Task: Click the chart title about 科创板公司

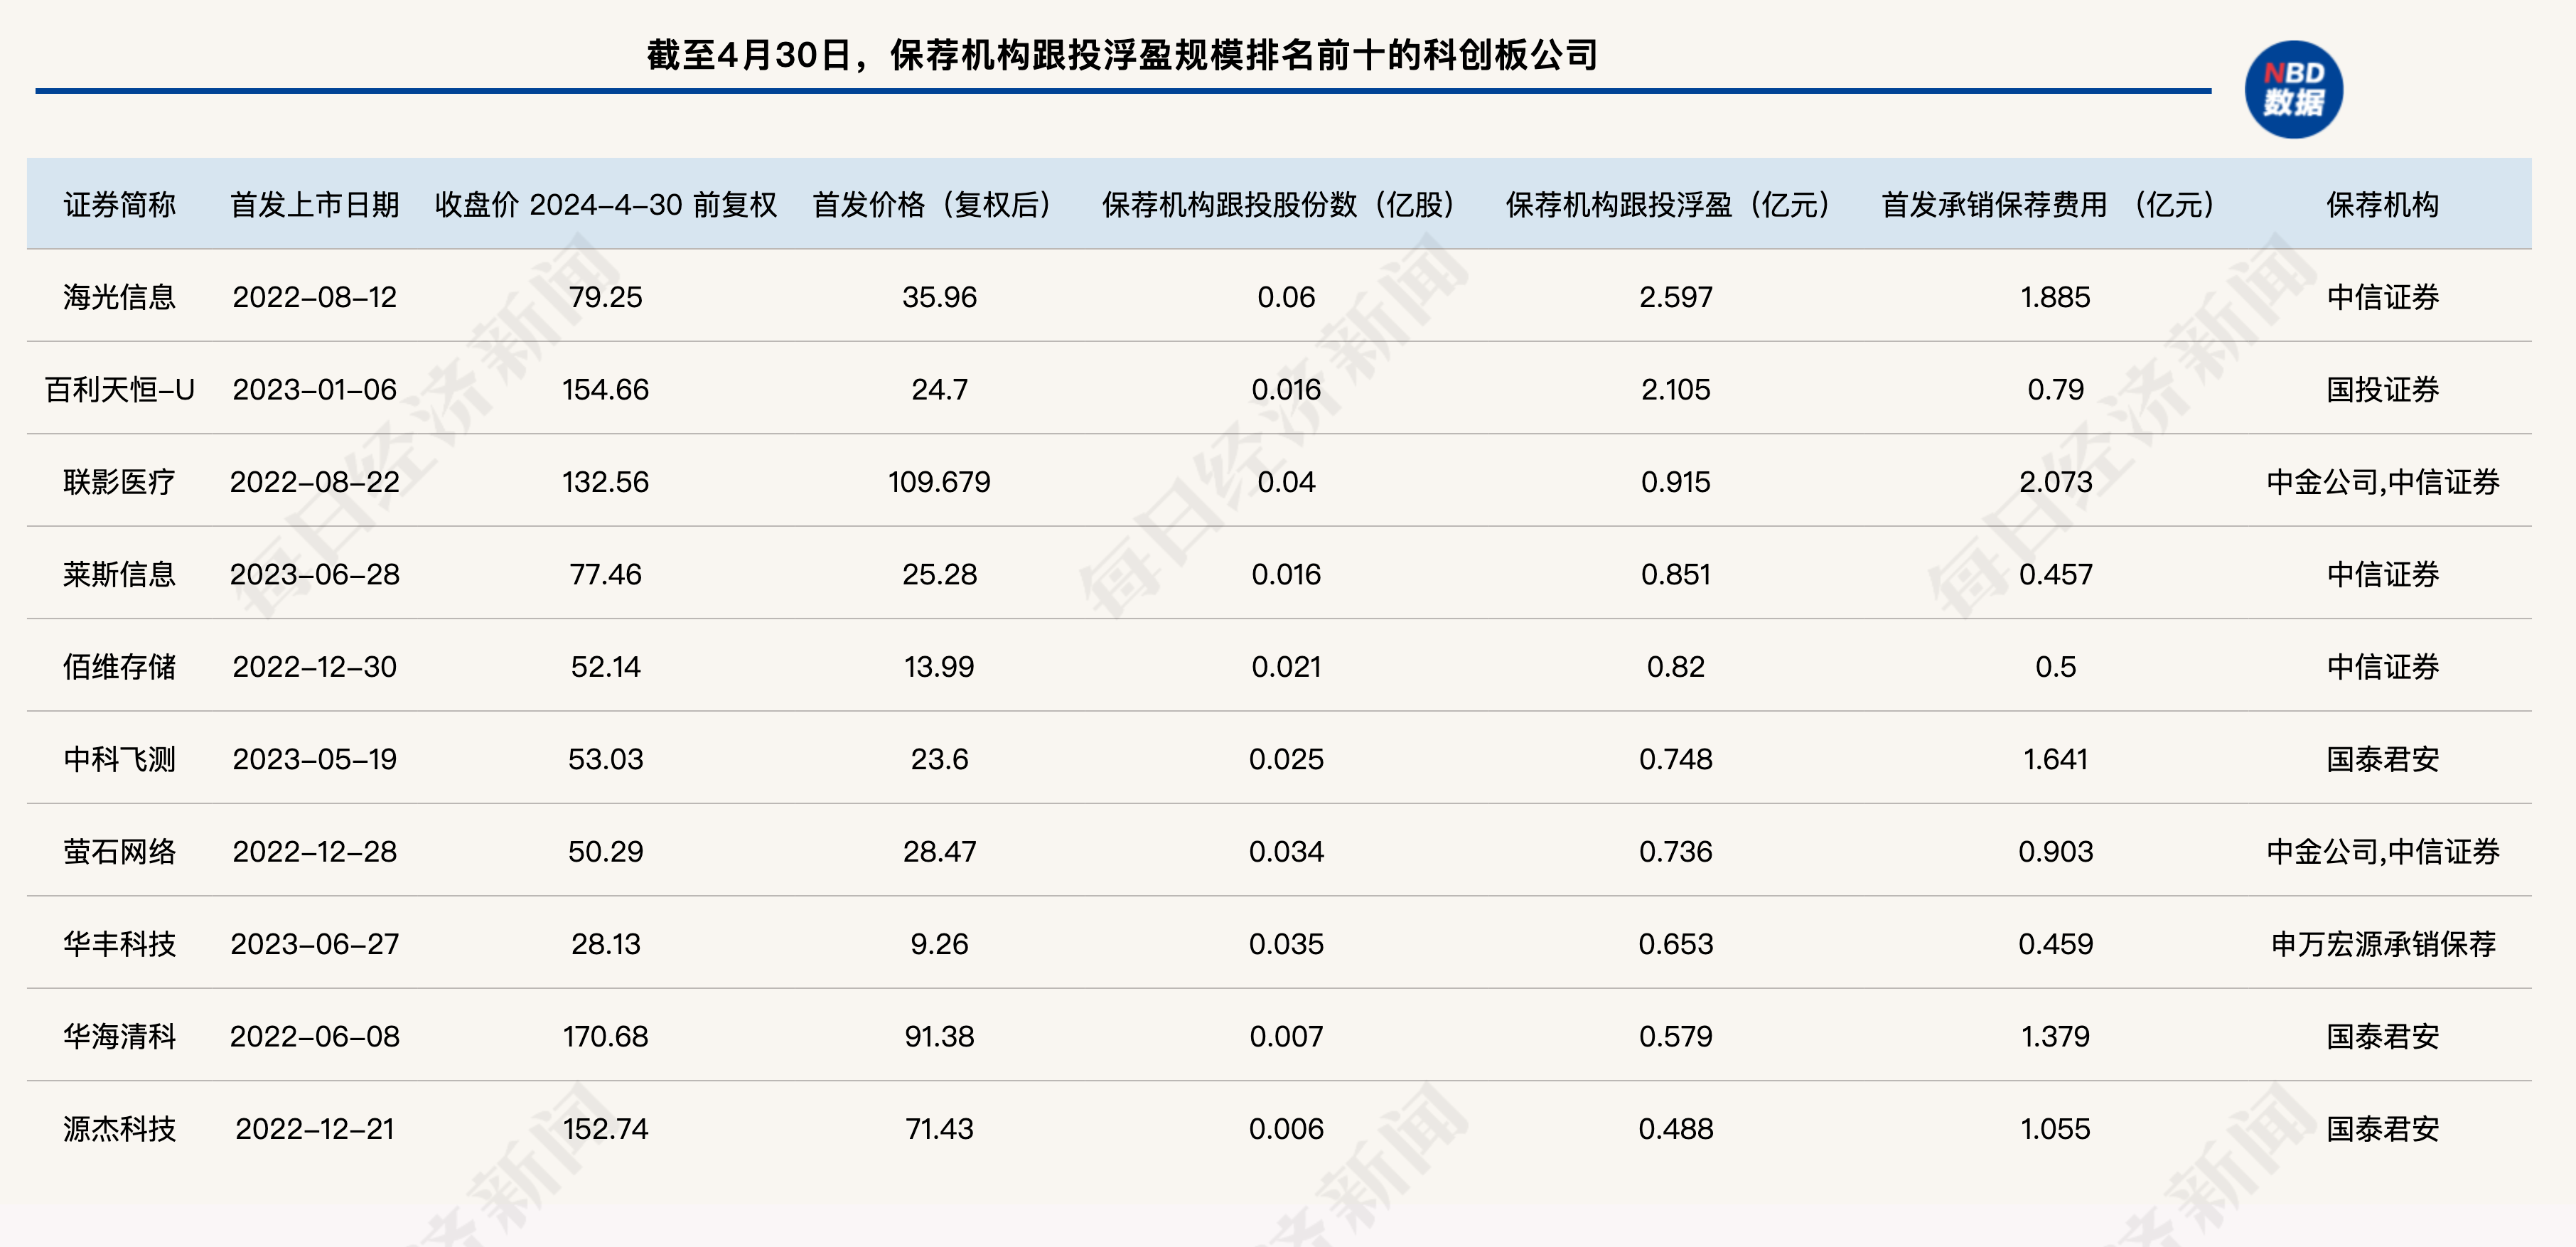Action: [1122, 55]
